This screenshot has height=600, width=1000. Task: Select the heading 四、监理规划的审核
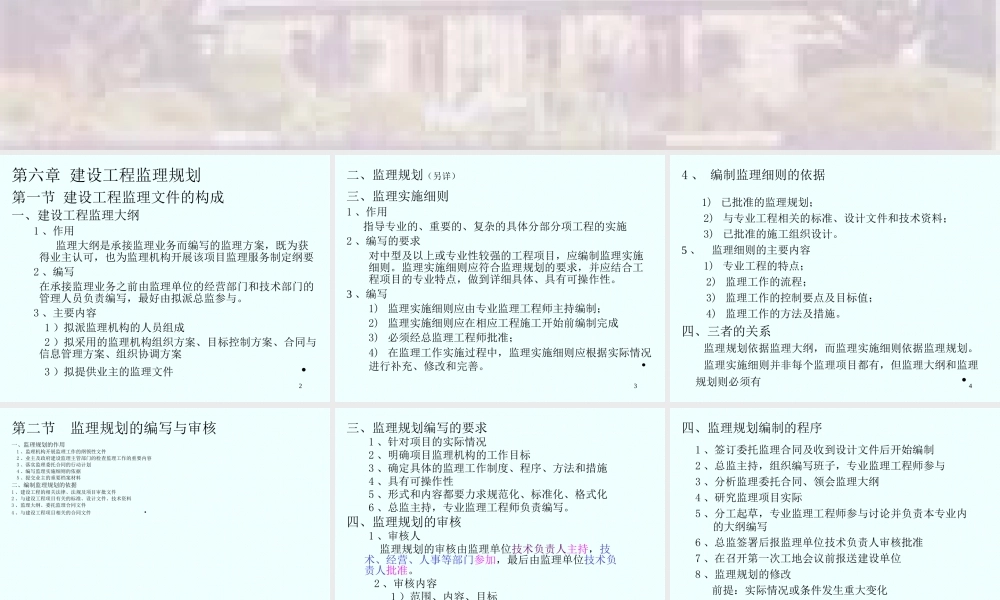(404, 522)
